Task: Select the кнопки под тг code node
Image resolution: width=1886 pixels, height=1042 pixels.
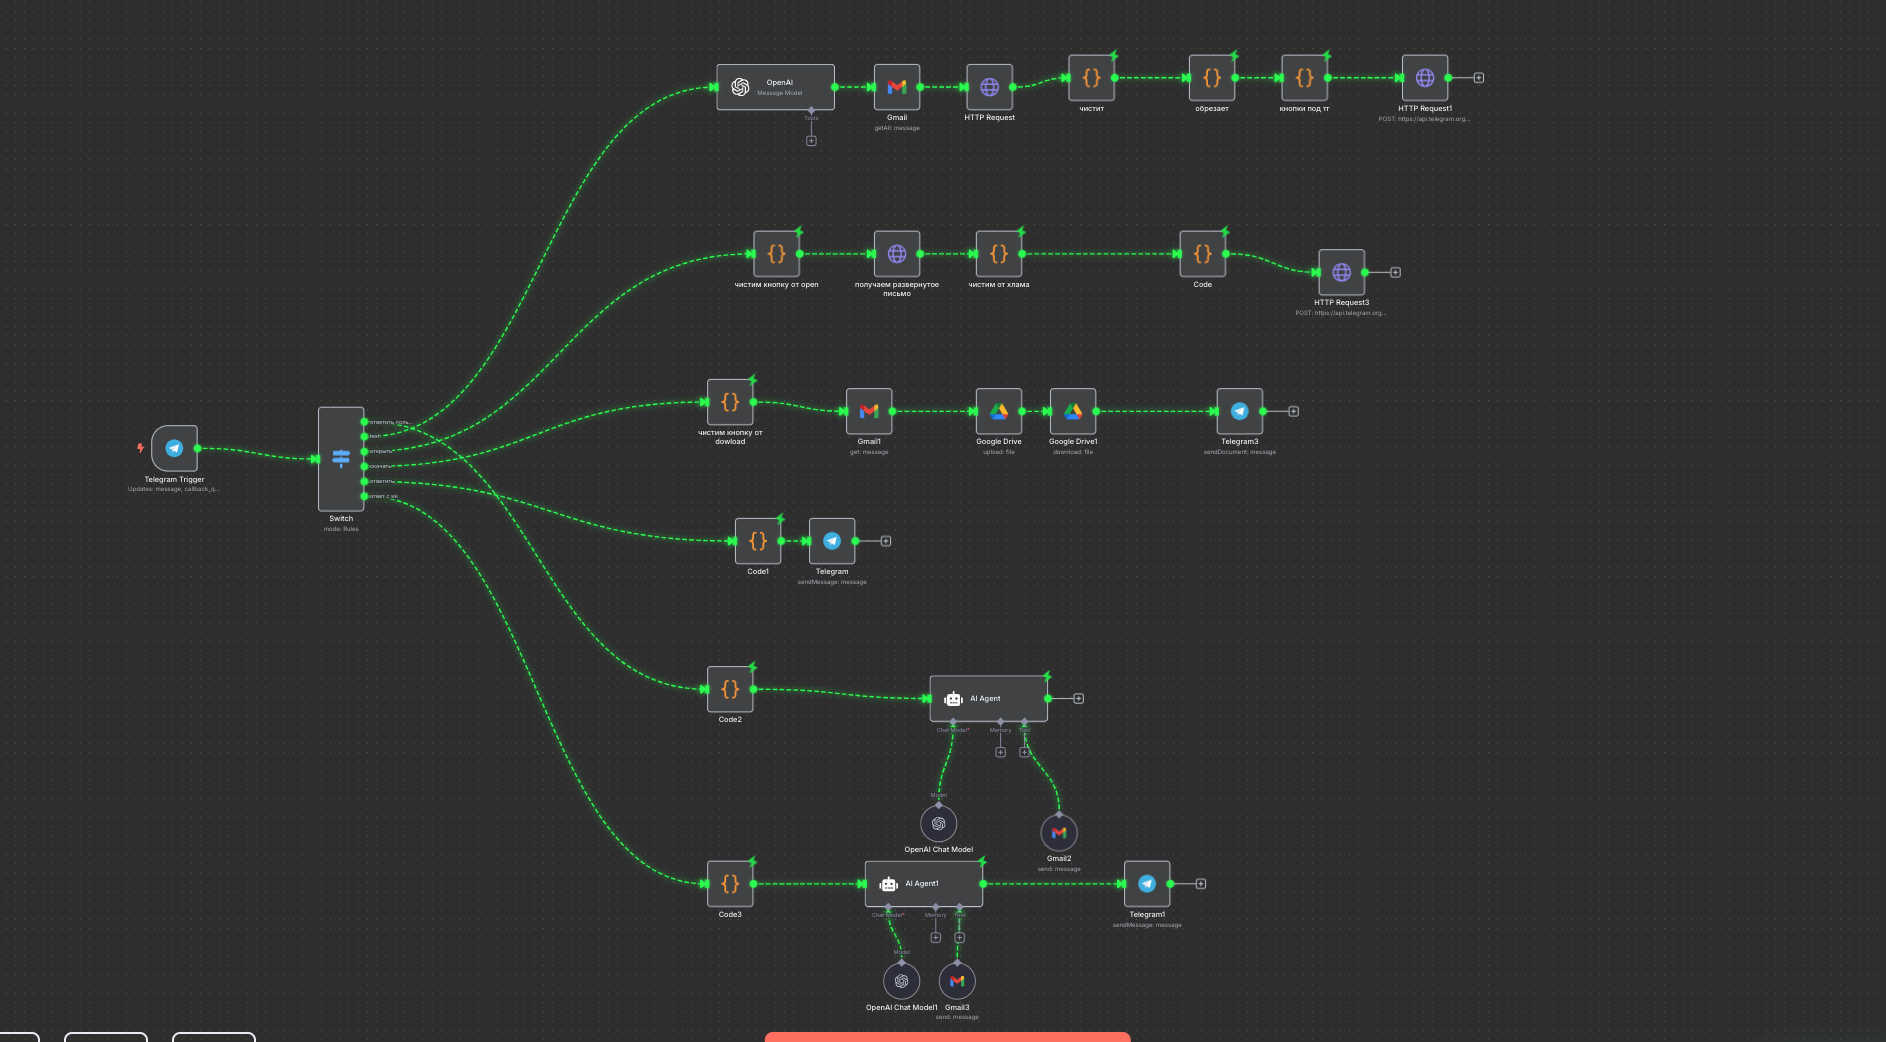Action: pyautogui.click(x=1304, y=77)
